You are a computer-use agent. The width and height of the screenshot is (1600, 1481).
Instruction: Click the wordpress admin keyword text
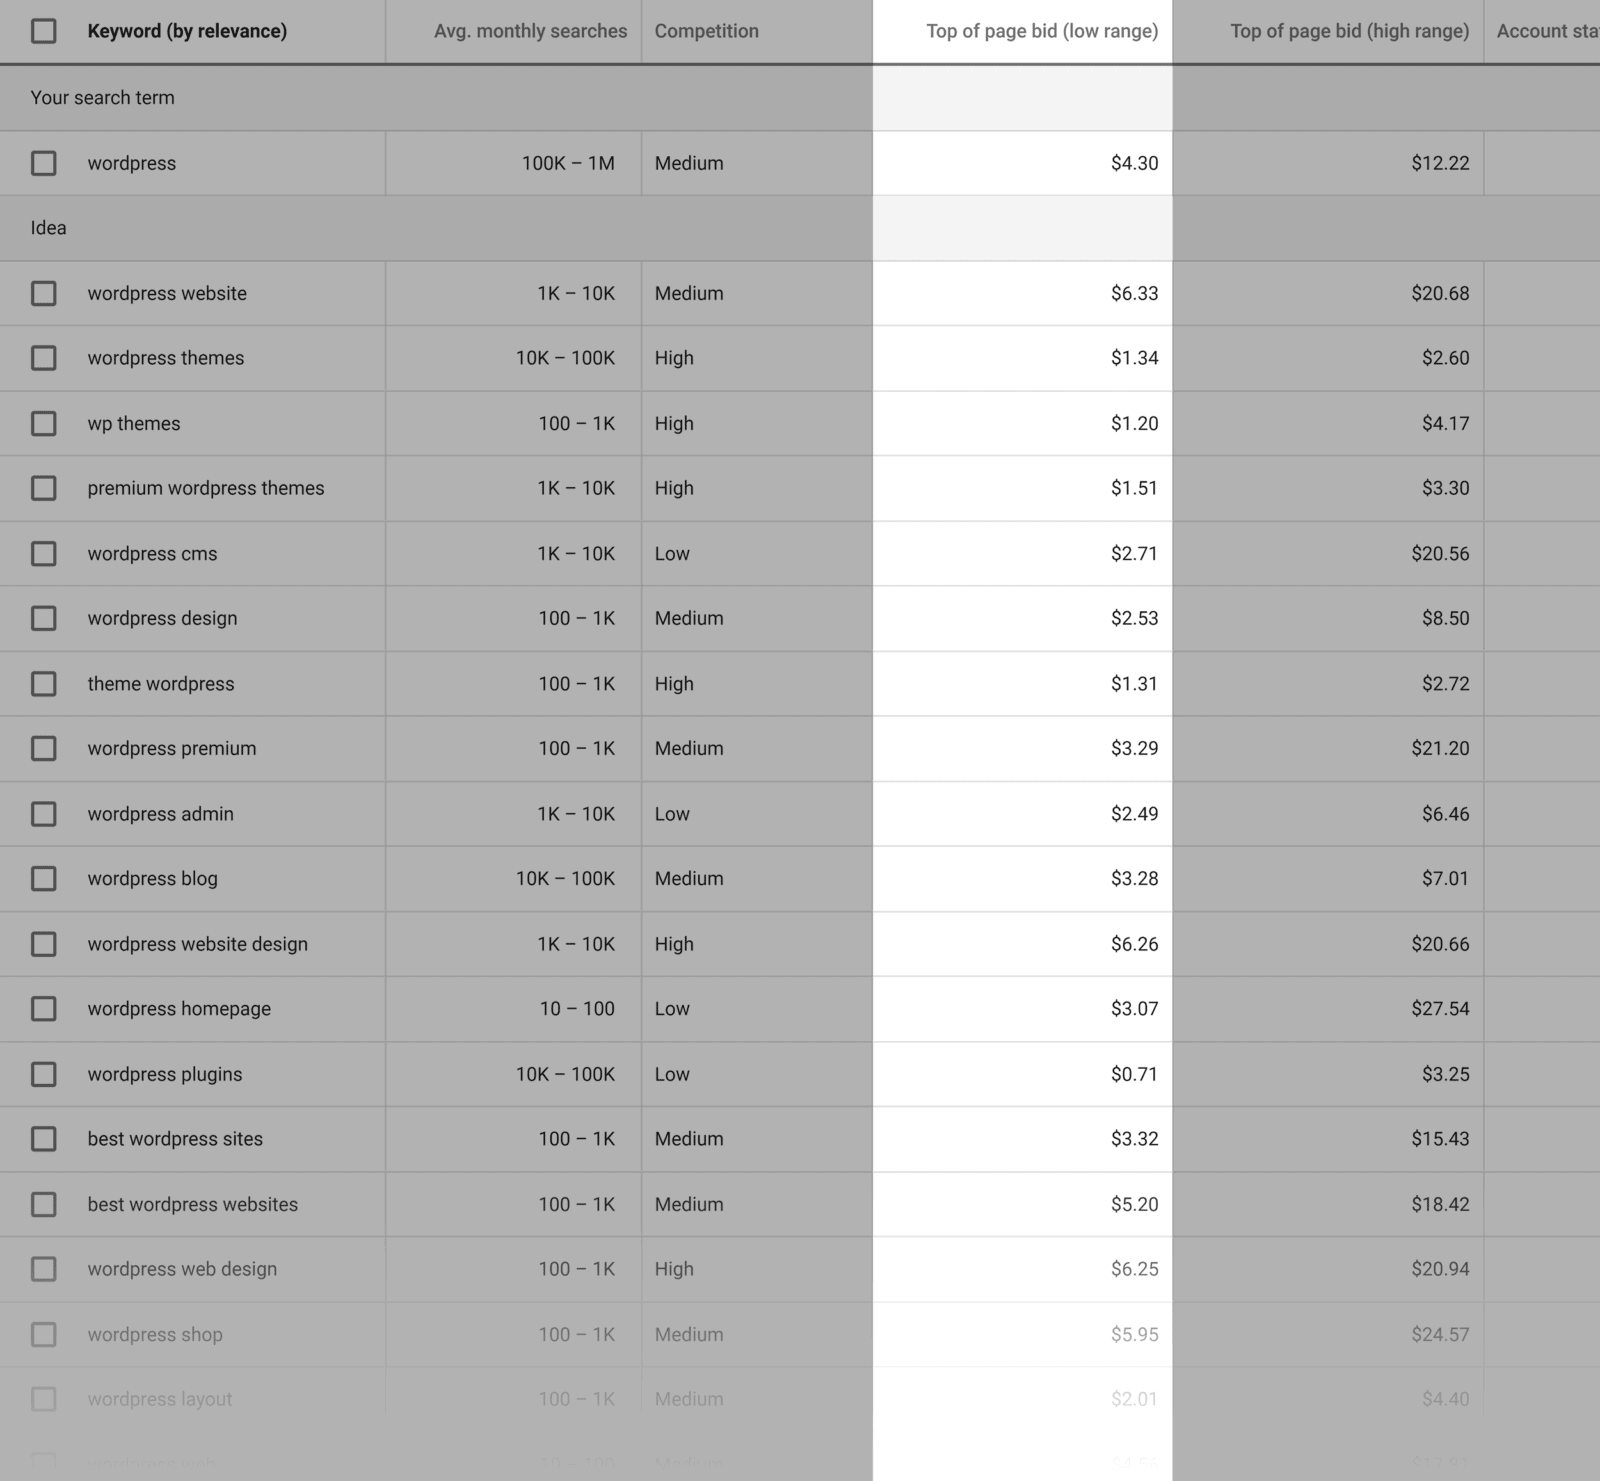click(160, 814)
